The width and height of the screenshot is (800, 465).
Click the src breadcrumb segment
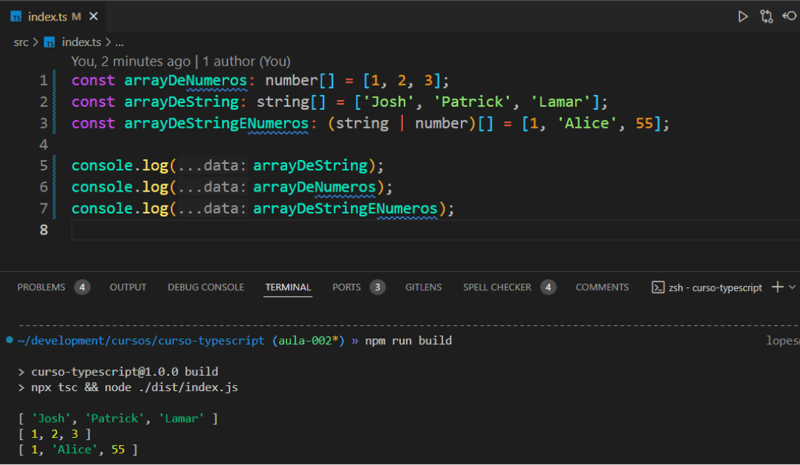(21, 42)
